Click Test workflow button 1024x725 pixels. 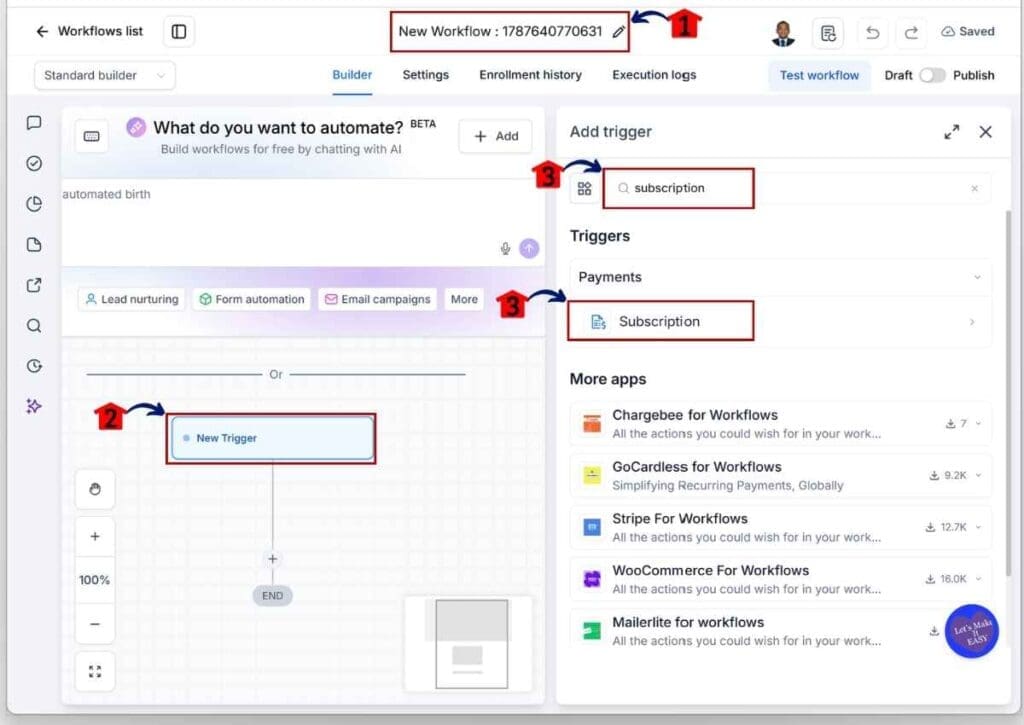pos(819,75)
